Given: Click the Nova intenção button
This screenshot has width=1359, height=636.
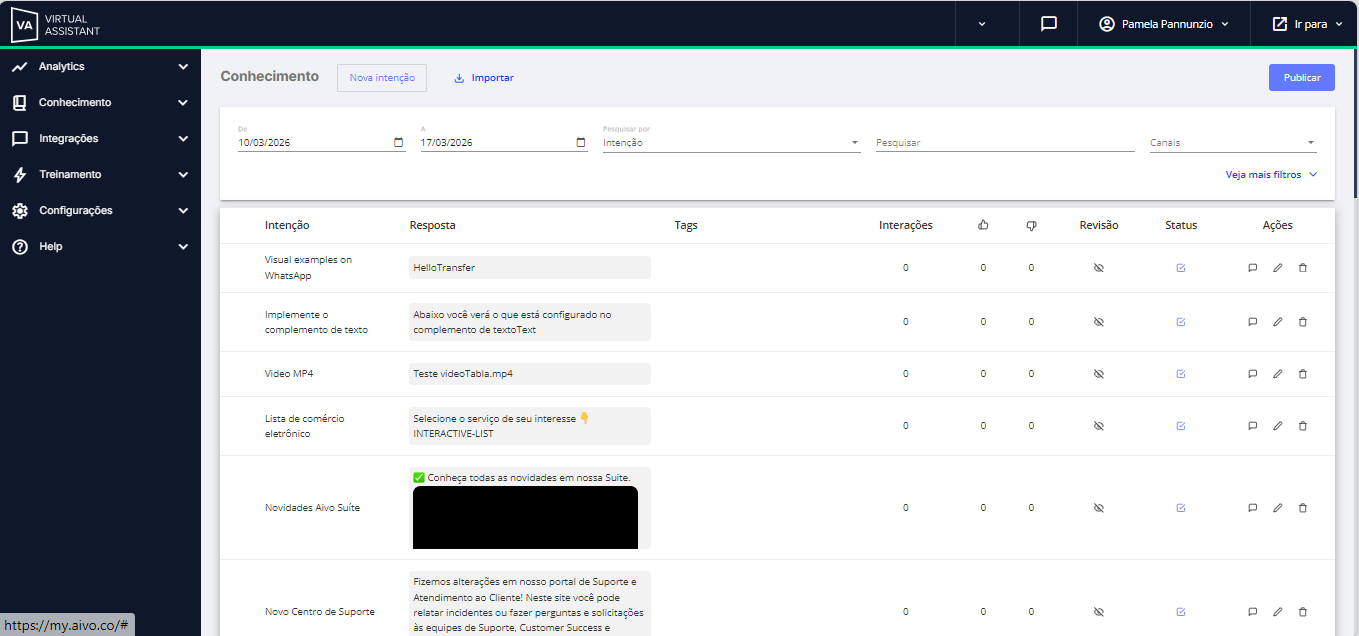Looking at the screenshot, I should tap(382, 78).
